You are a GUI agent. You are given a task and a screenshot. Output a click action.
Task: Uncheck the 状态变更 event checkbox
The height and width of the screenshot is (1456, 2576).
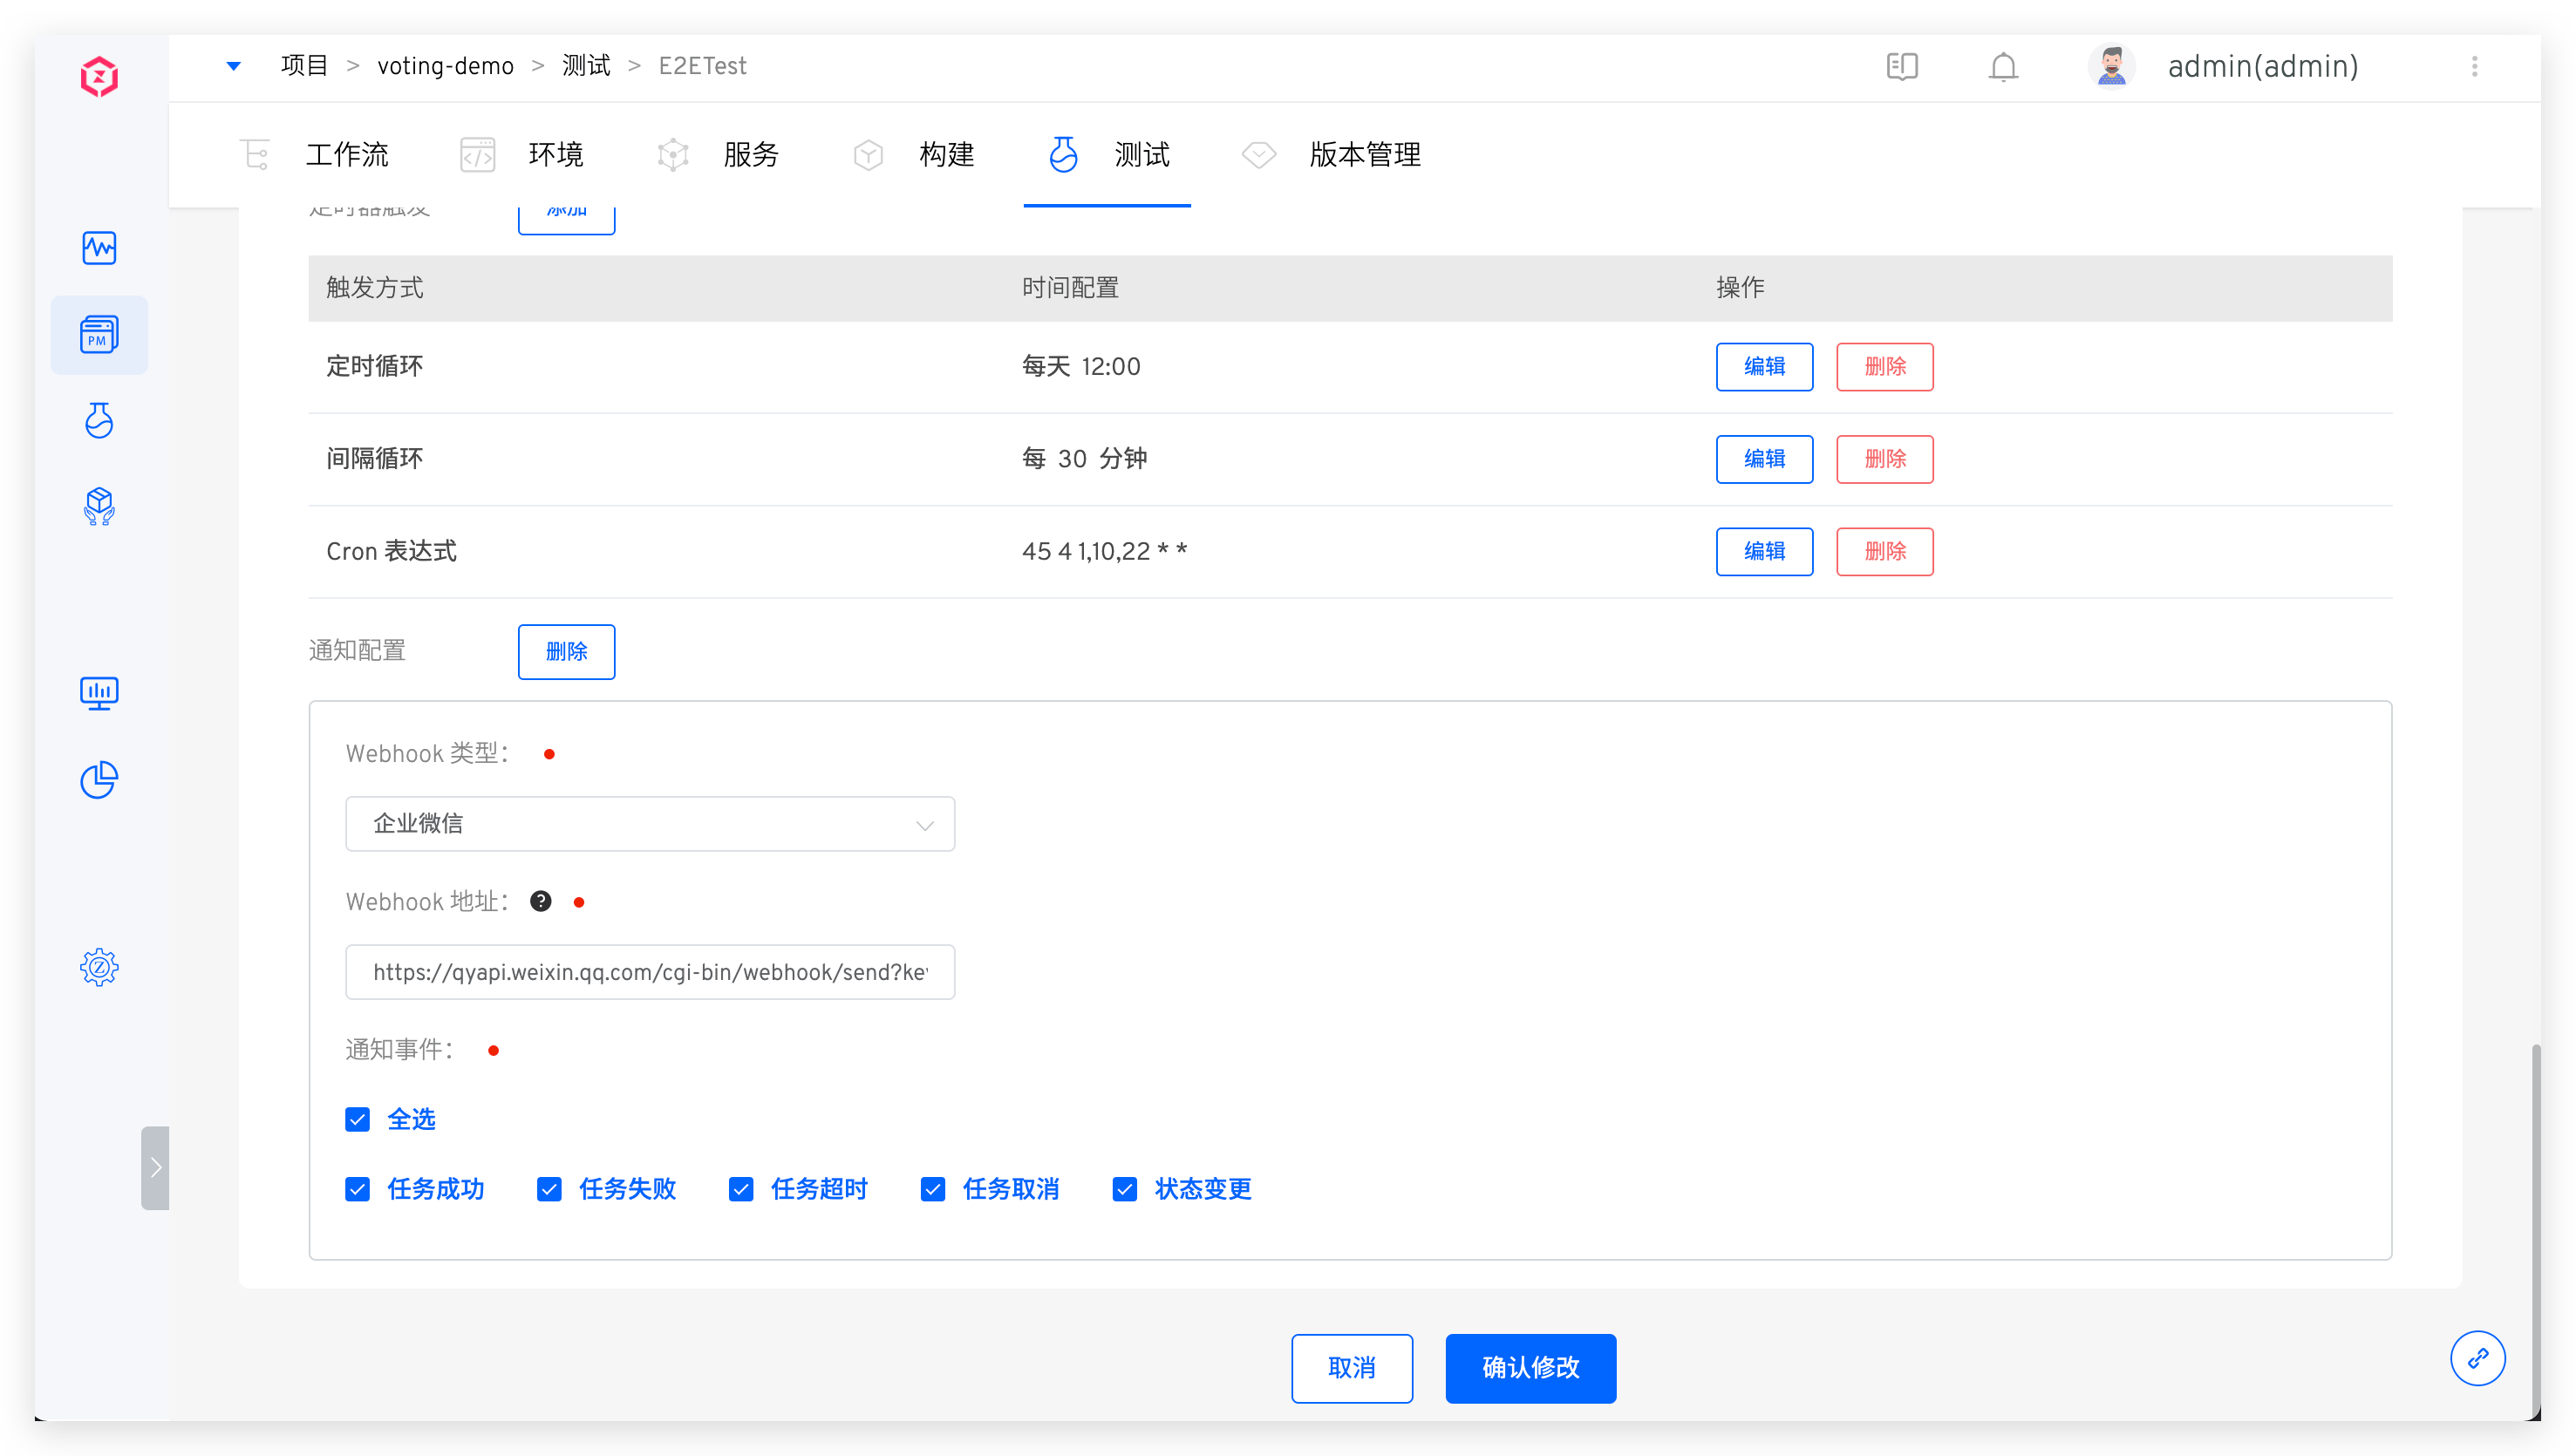(x=1124, y=1189)
